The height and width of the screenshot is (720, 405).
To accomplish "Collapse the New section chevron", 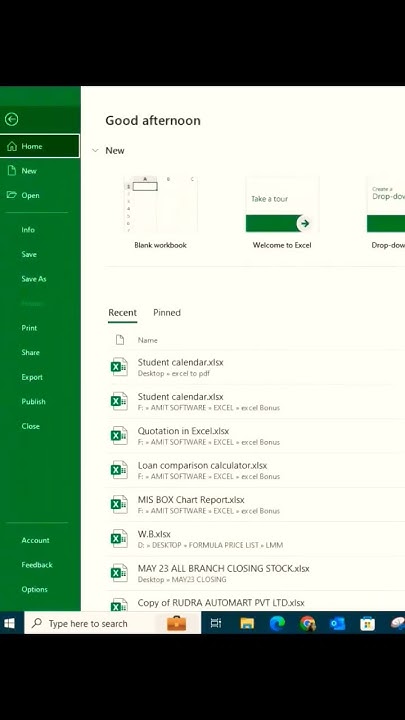I will click(x=95, y=151).
